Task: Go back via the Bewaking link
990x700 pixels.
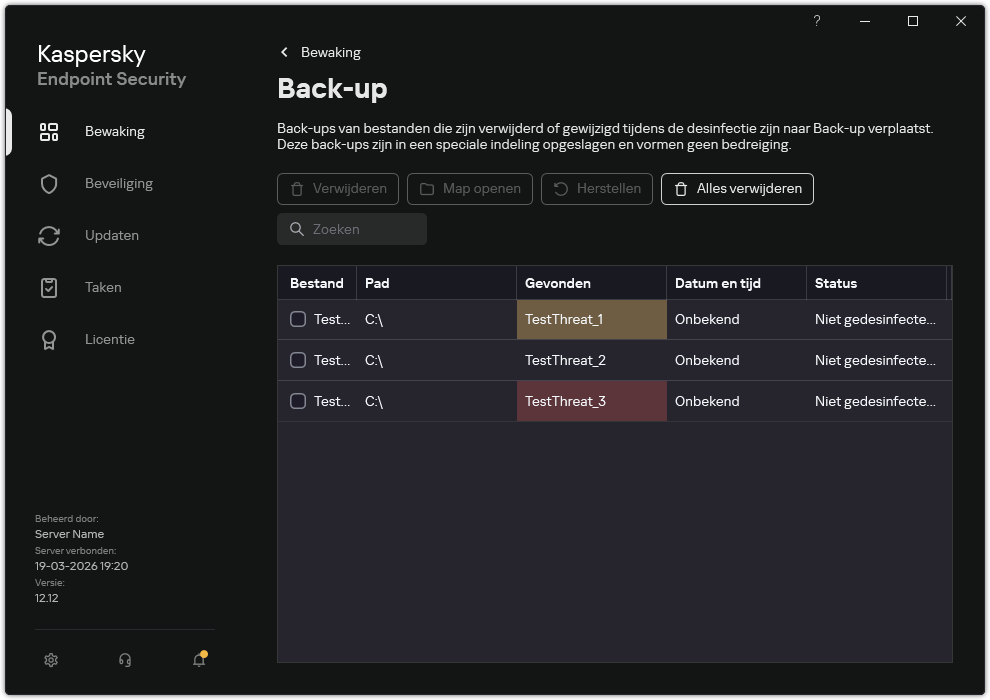Action: tap(319, 52)
